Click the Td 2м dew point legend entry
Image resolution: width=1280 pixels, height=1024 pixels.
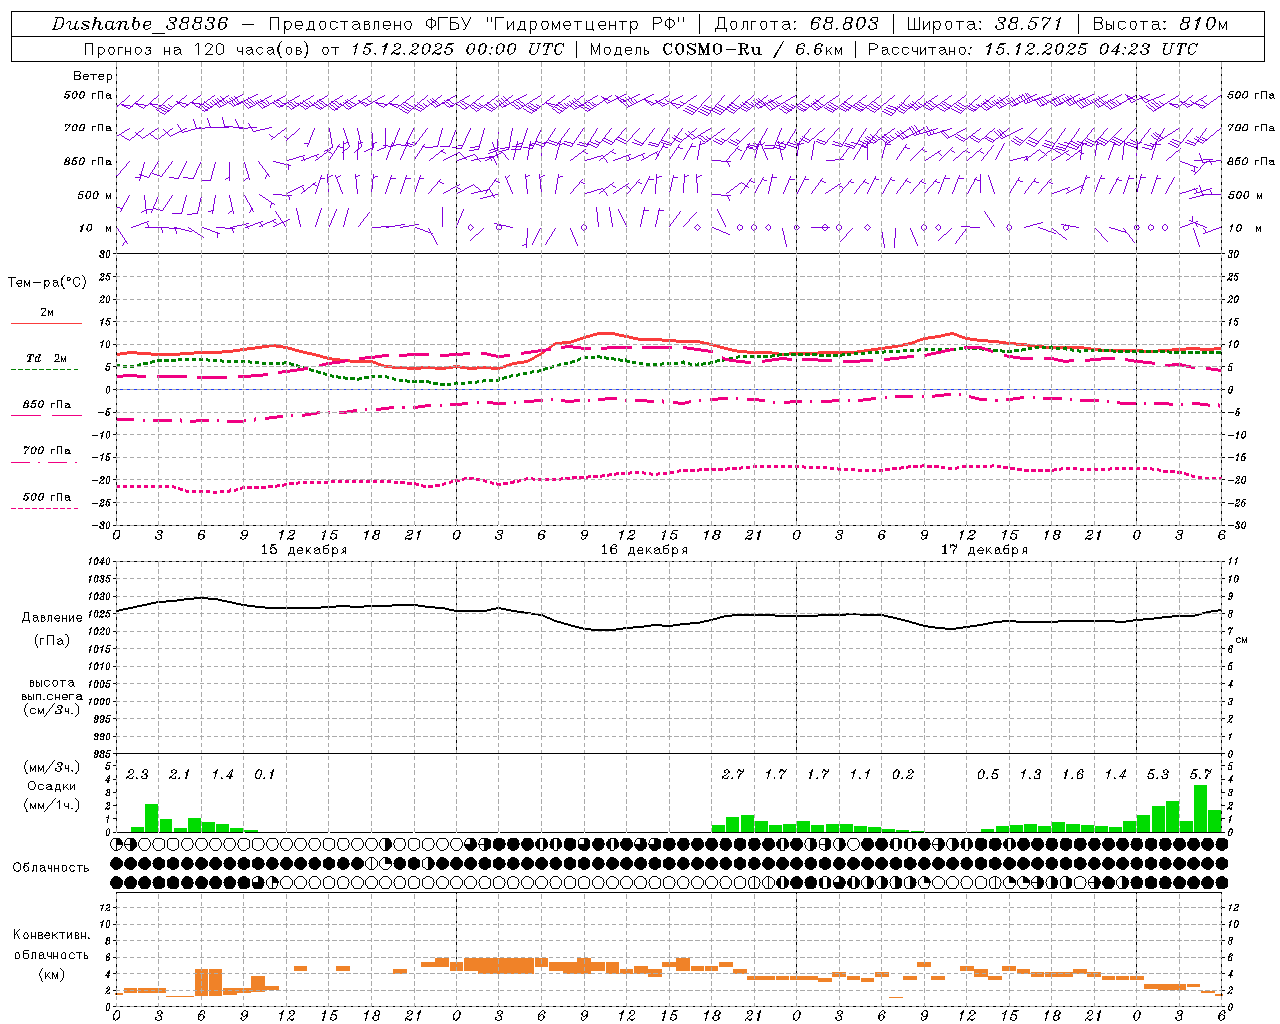pyautogui.click(x=46, y=358)
